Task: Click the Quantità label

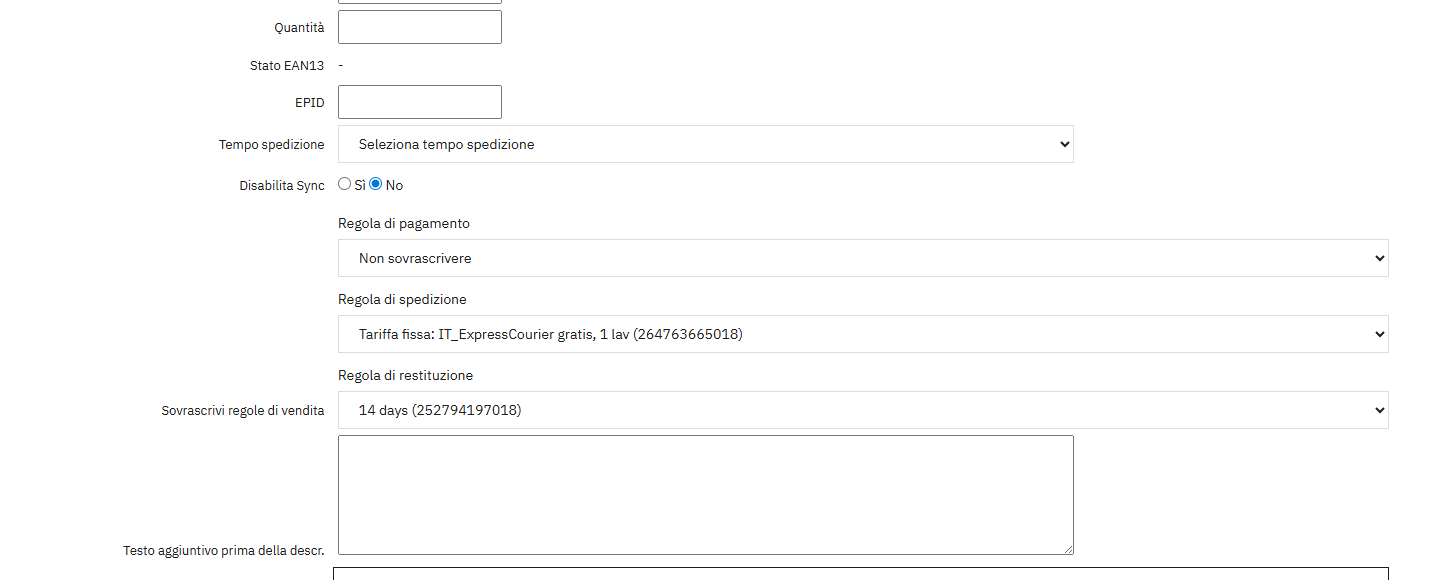Action: point(299,28)
